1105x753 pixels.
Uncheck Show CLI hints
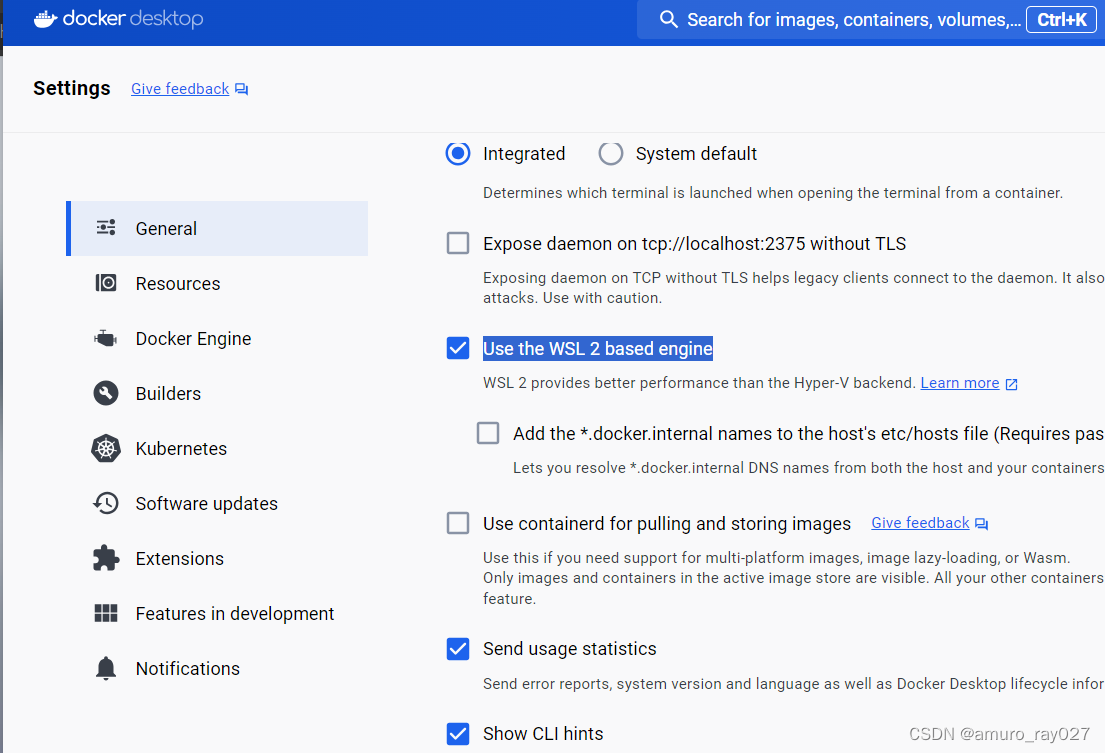tap(458, 733)
